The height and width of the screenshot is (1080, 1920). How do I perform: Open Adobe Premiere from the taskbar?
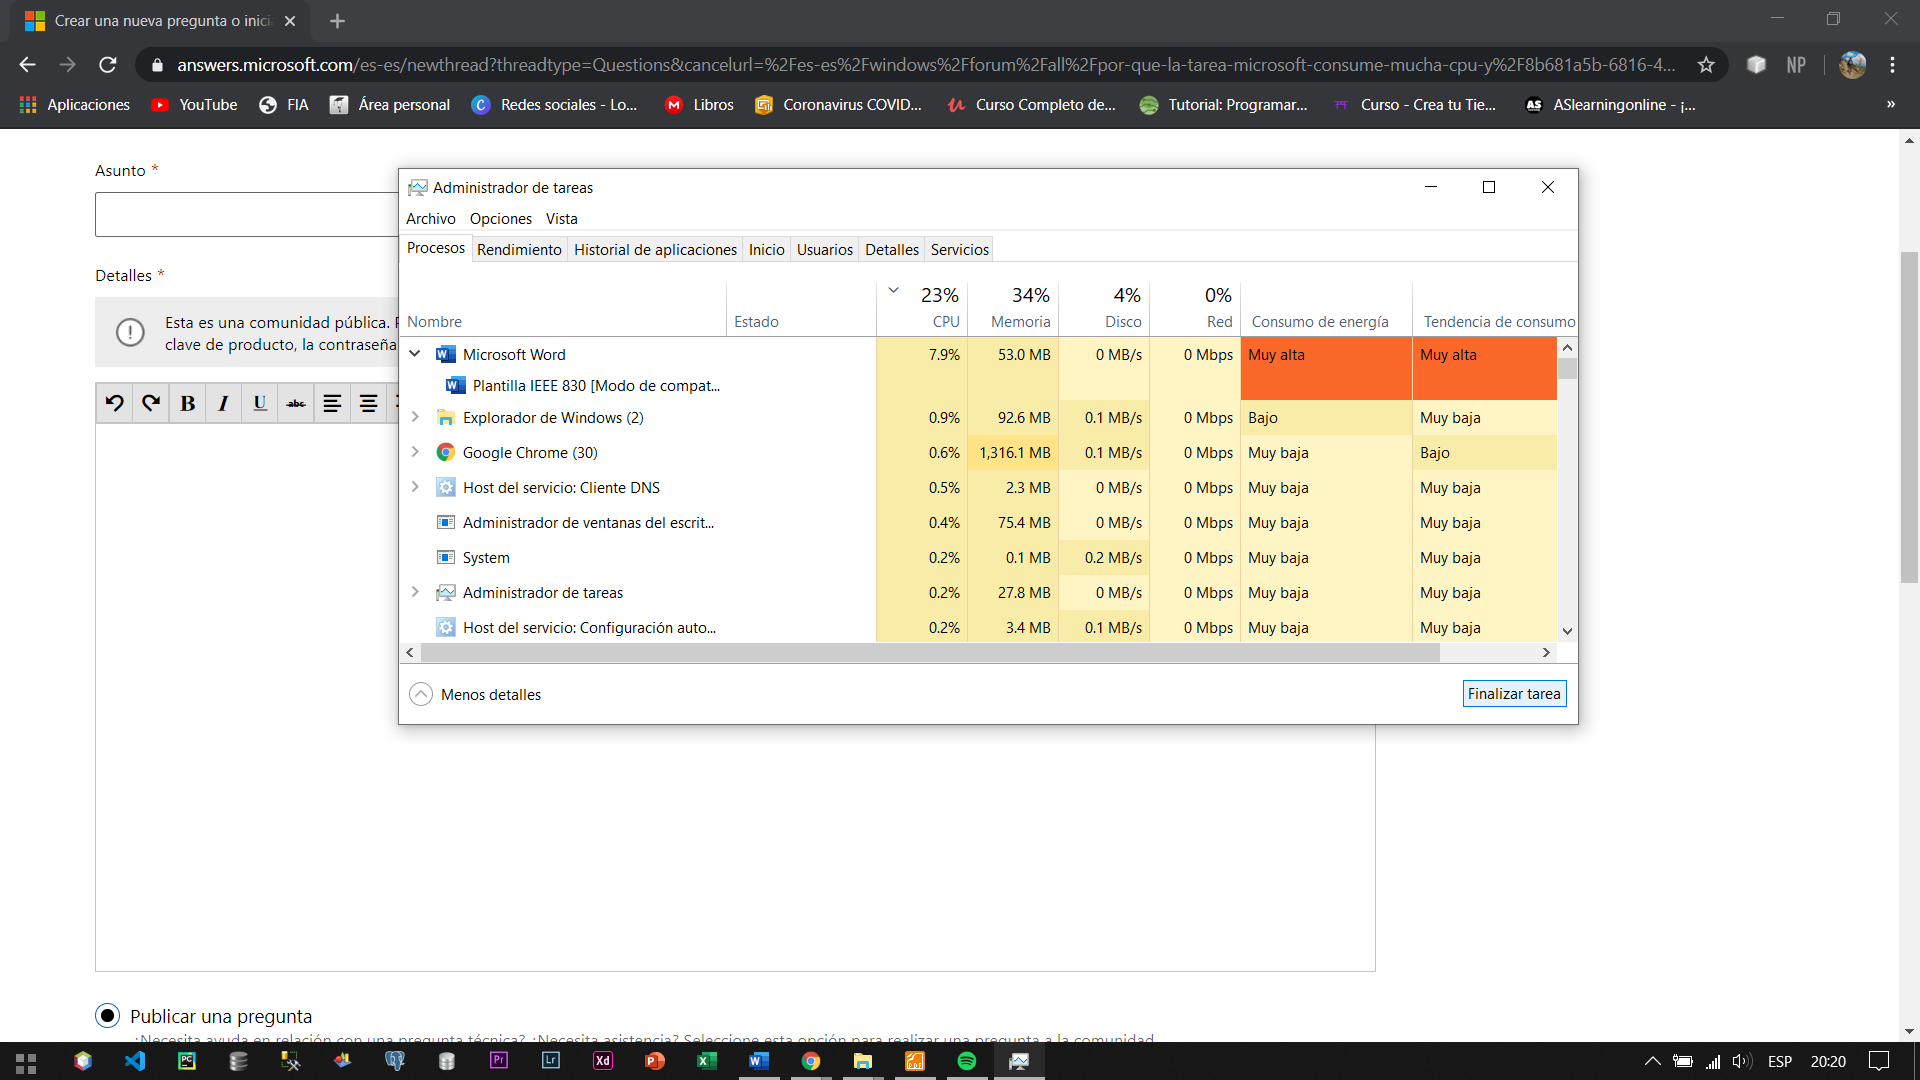point(498,1061)
